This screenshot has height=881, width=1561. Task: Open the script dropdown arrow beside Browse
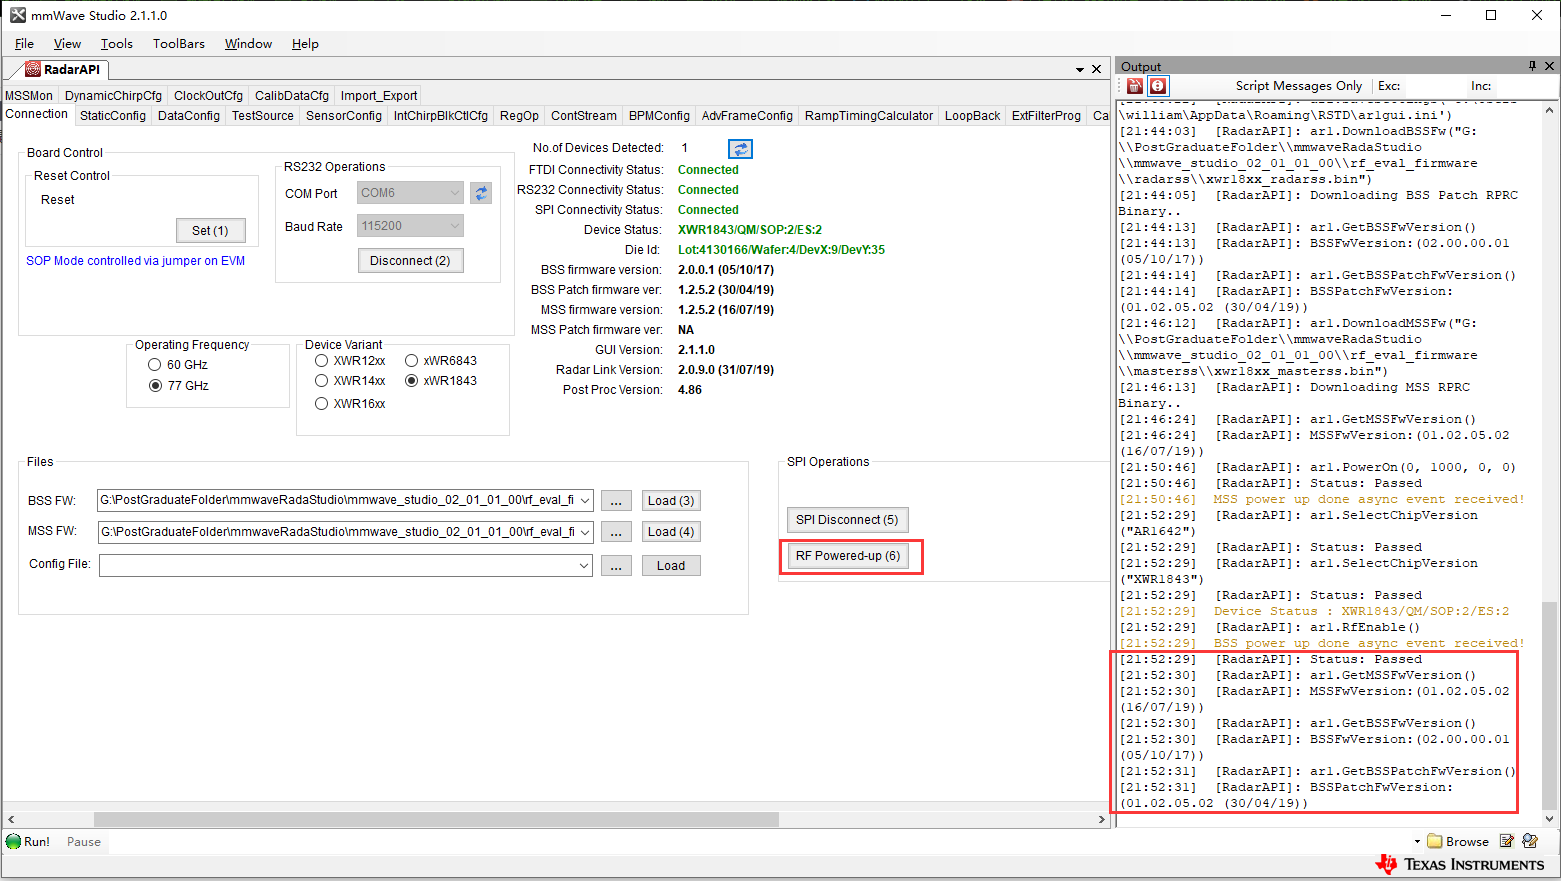click(1417, 842)
